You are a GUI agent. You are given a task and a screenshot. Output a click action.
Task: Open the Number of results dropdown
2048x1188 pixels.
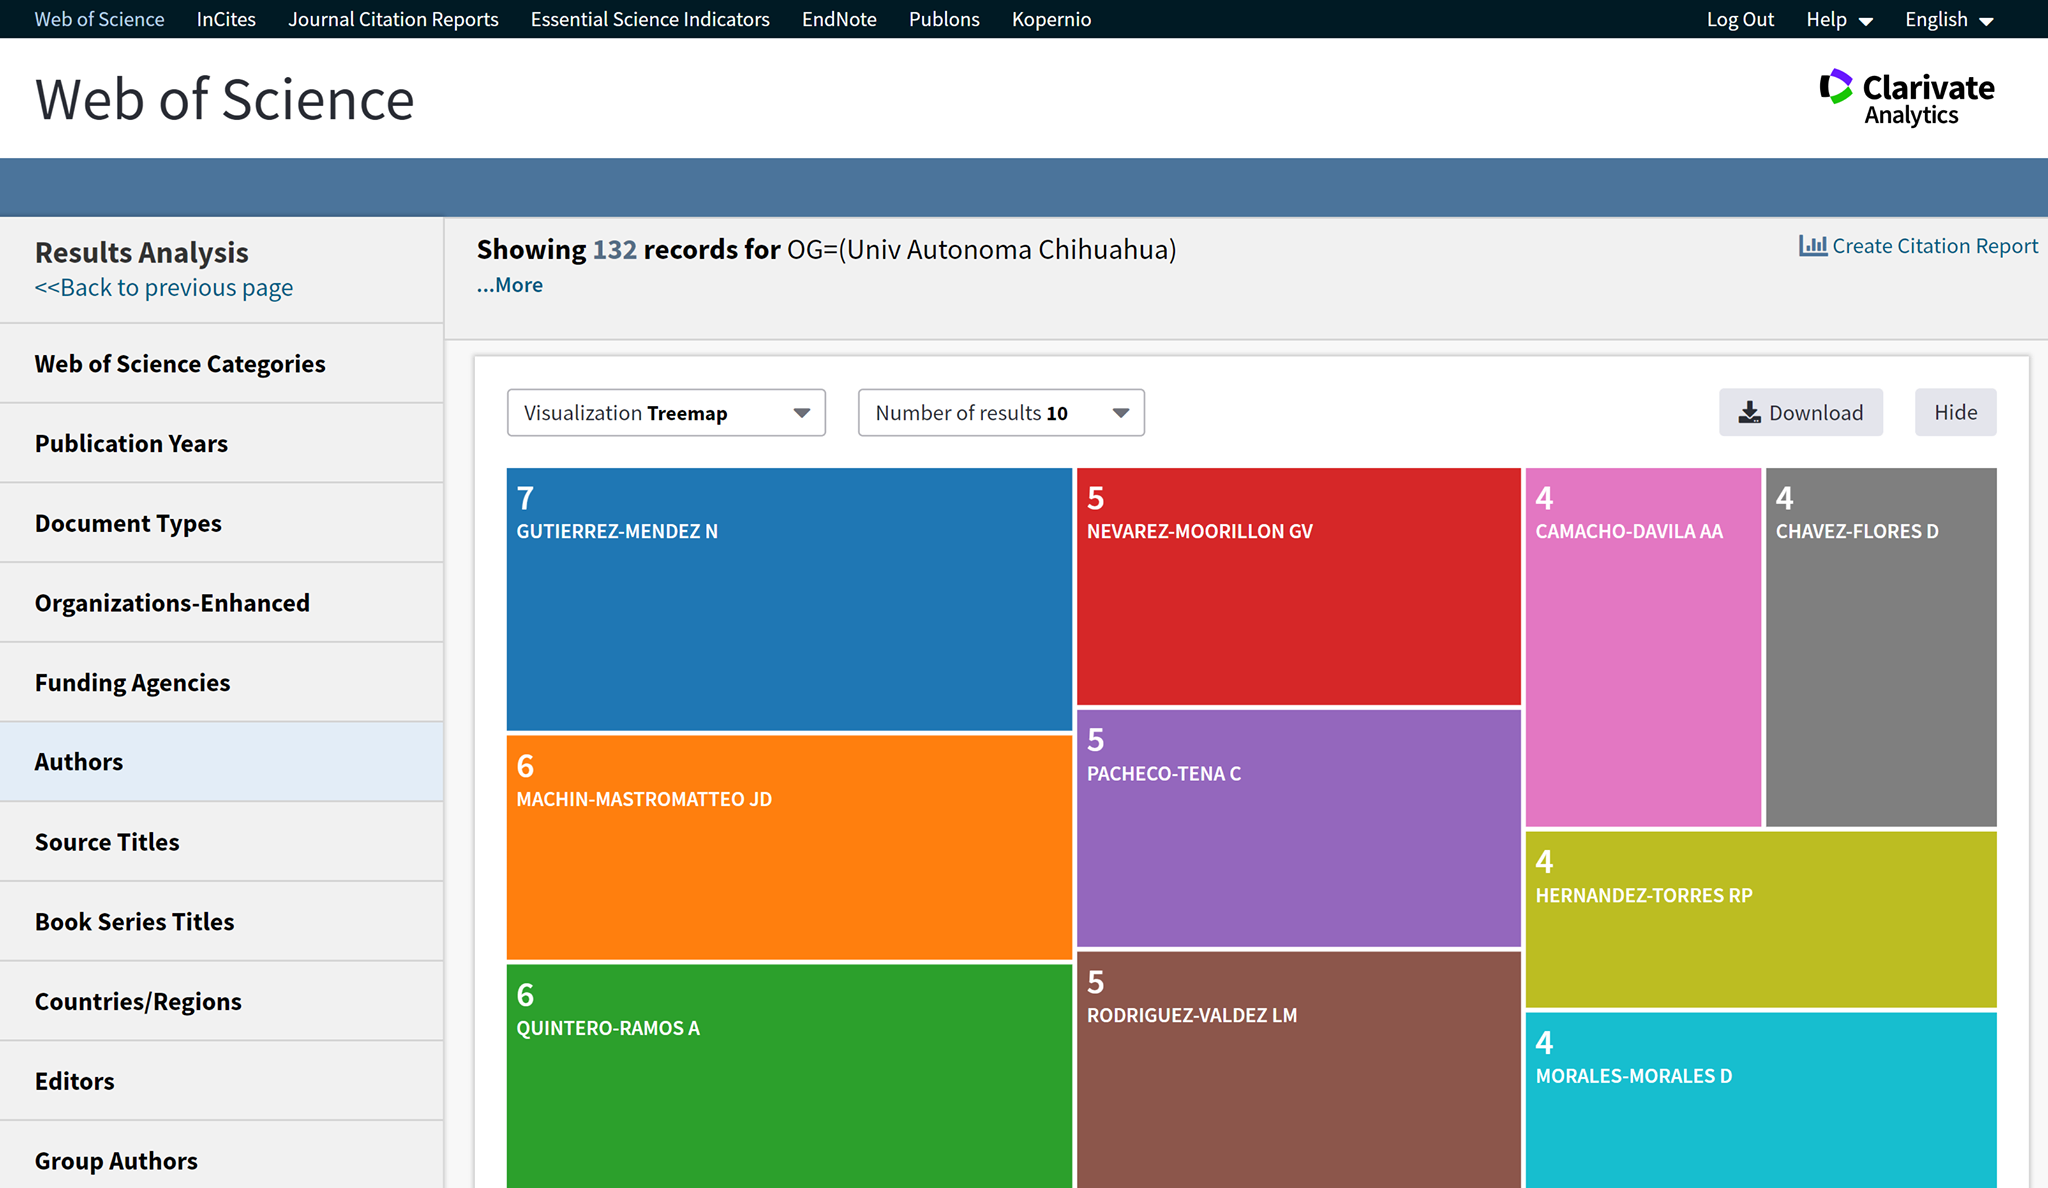tap(1001, 413)
